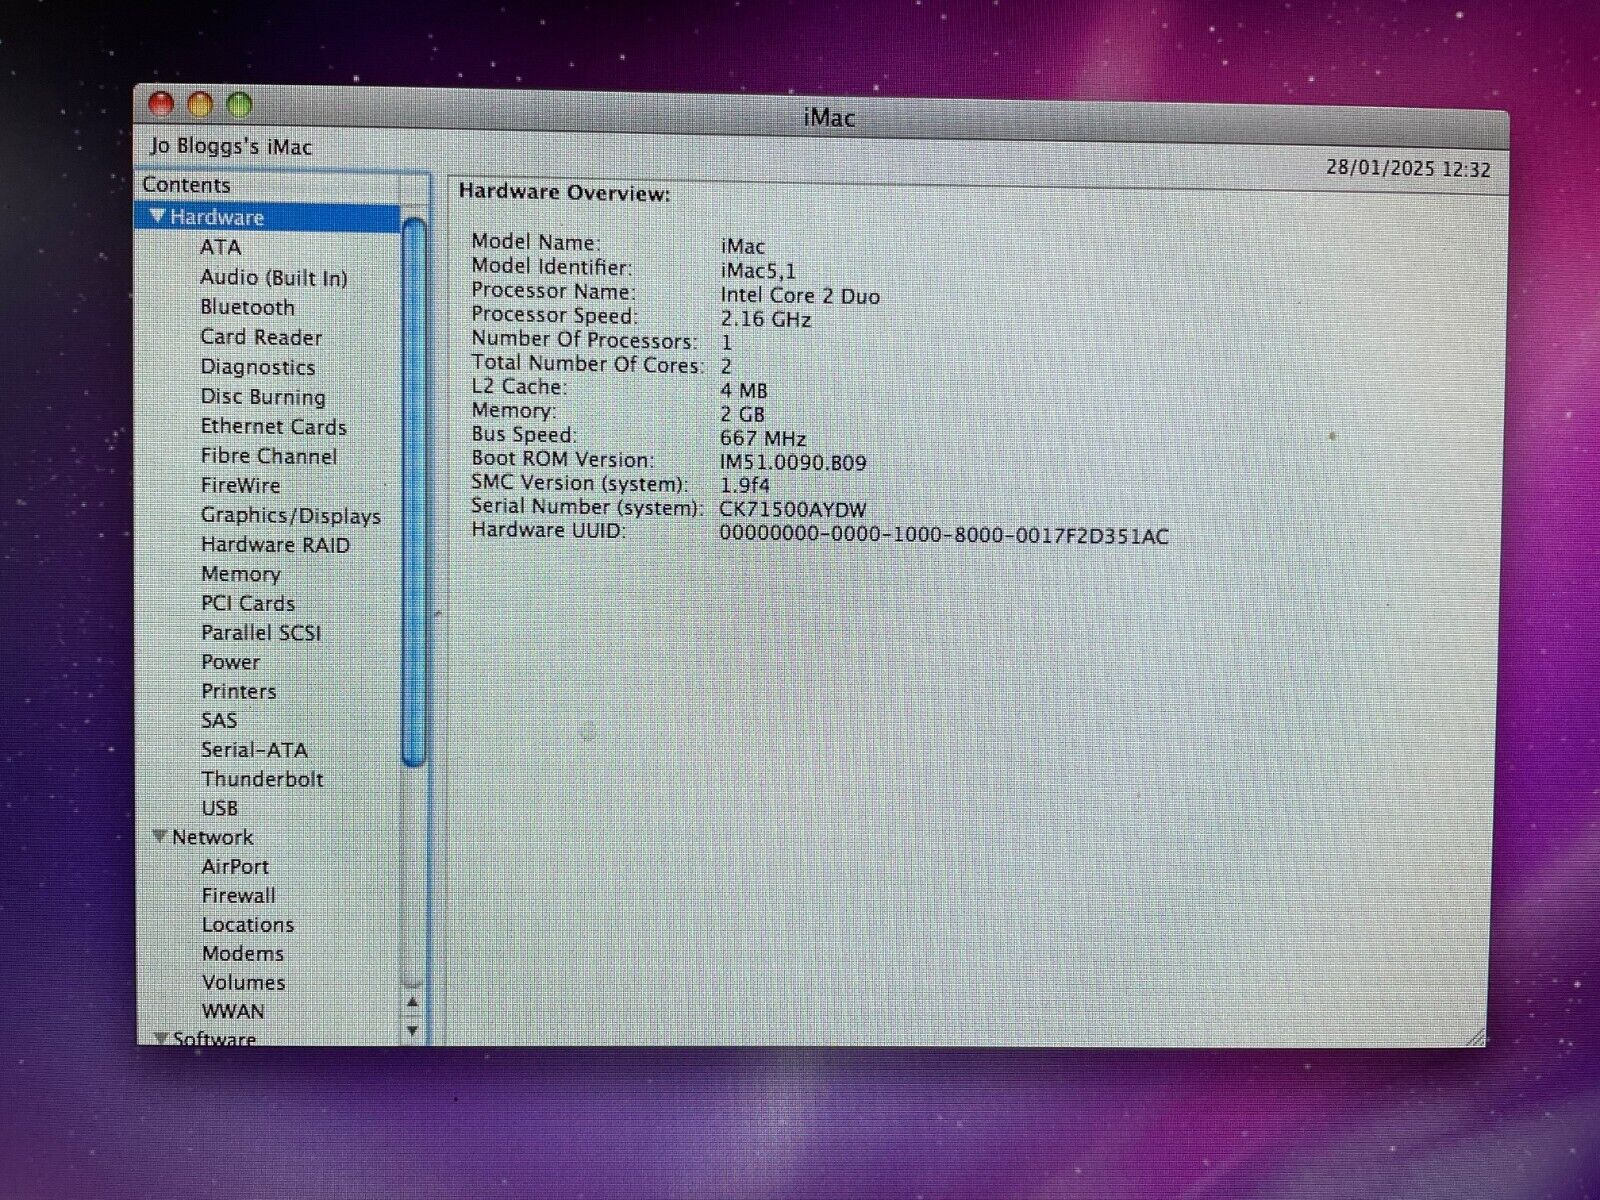Viewport: 1600px width, 1200px height.
Task: Select ATA in the sidebar
Action: 220,247
